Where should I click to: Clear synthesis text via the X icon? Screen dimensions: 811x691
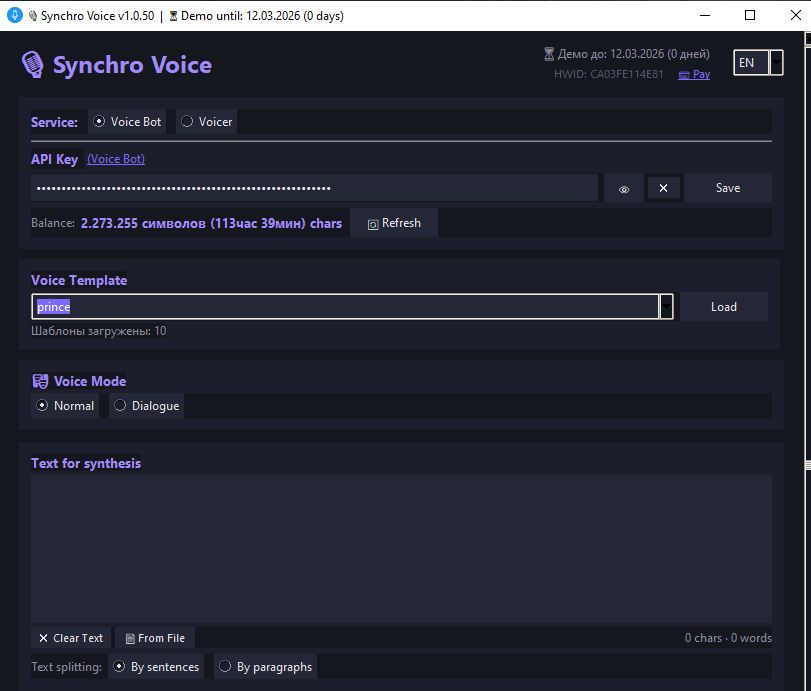(x=42, y=637)
